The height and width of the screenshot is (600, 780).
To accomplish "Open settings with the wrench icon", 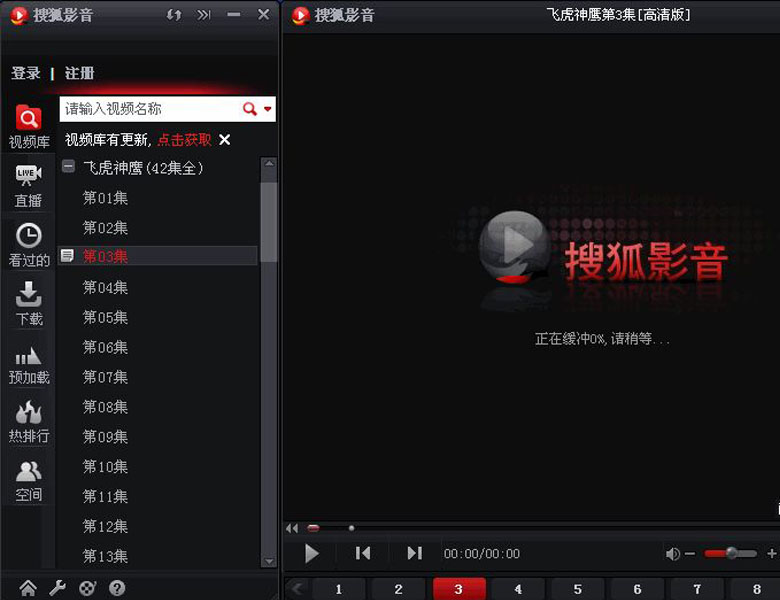I will (57, 588).
